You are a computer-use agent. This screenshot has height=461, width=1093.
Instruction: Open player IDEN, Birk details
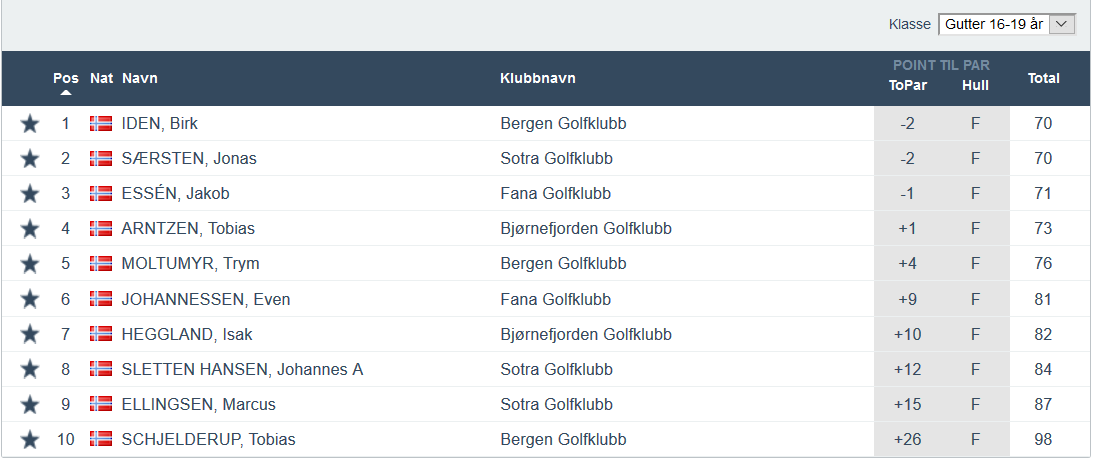(159, 124)
